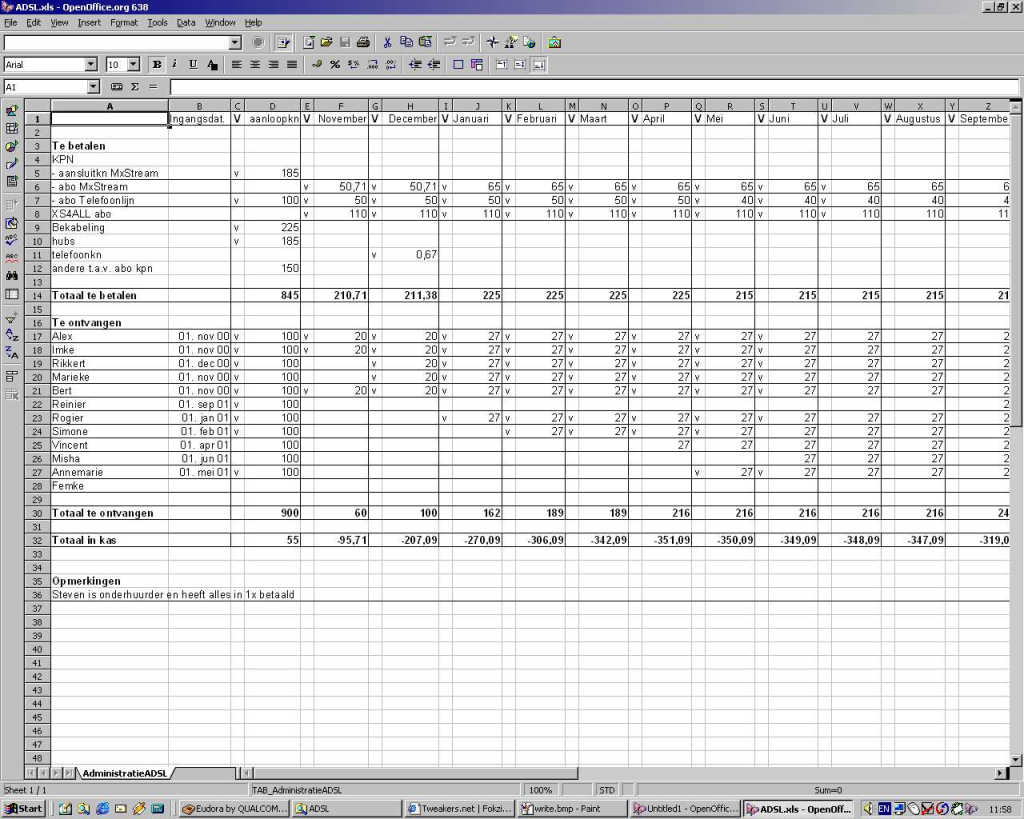This screenshot has width=1024, height=819.
Task: Click the Save document icon
Action: 345,43
